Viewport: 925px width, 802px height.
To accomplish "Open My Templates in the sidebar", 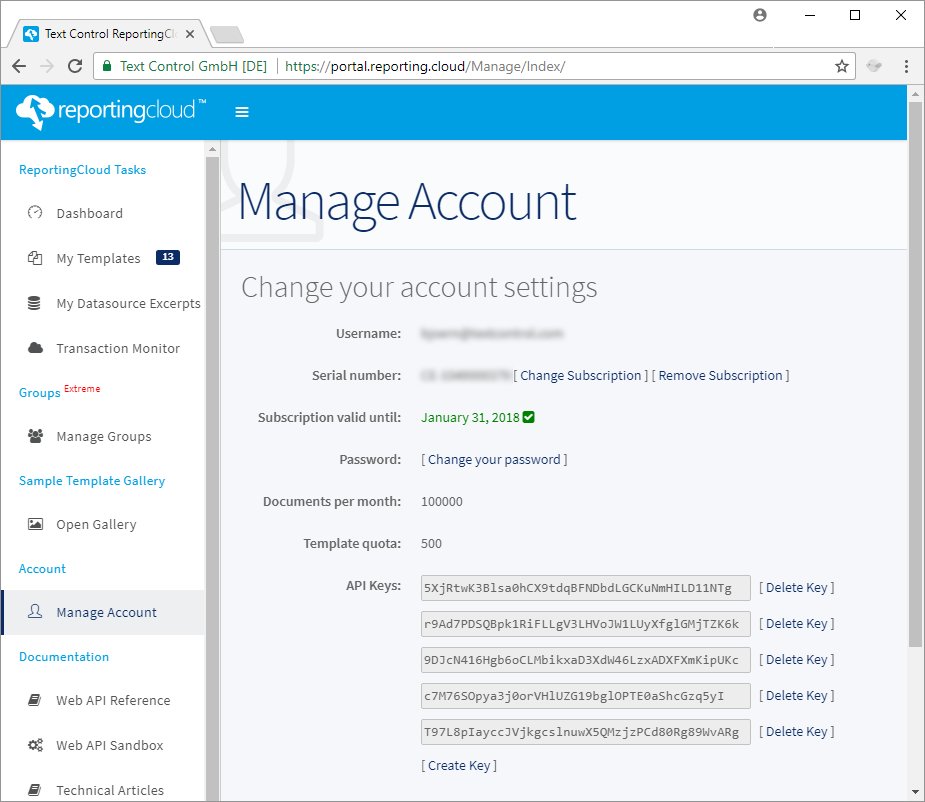I will (x=99, y=258).
